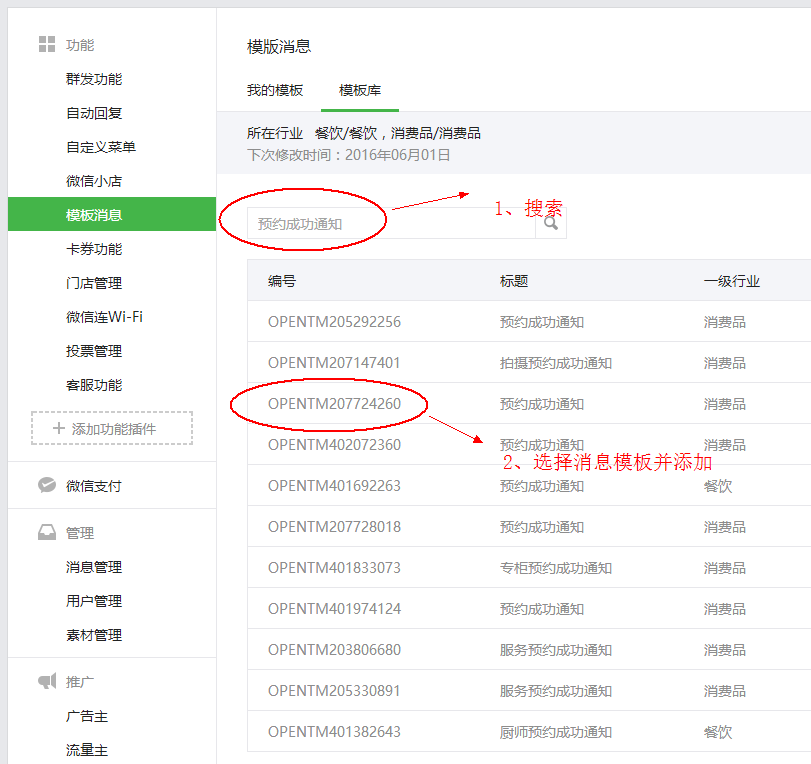The height and width of the screenshot is (764, 811).
Task: Select the 模板库 tab
Action: [x=360, y=90]
